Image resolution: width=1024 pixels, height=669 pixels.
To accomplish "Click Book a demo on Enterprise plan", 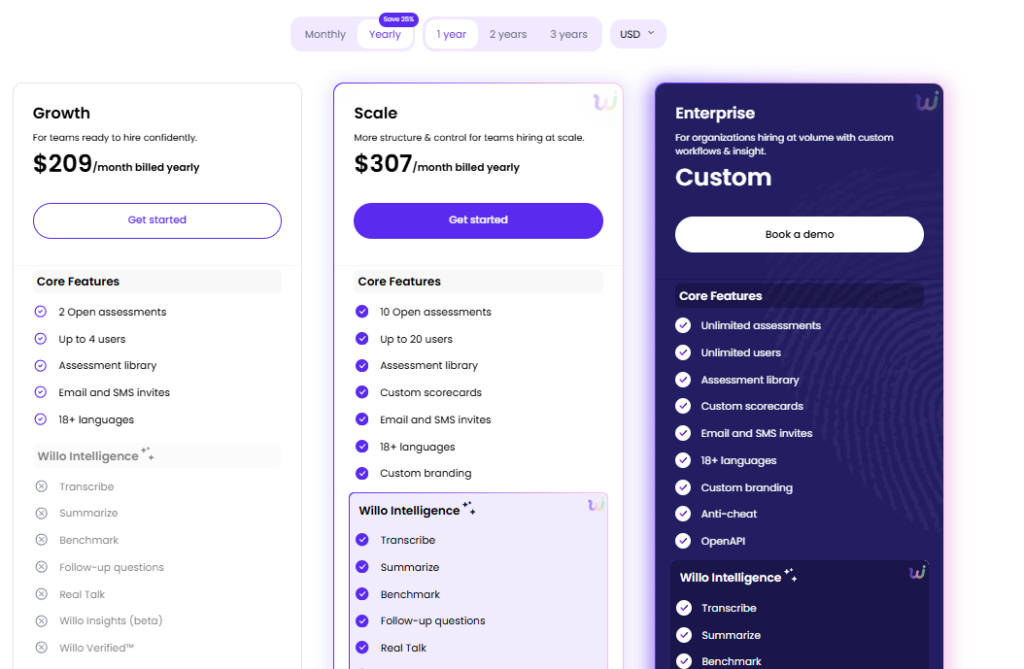I will coord(799,234).
